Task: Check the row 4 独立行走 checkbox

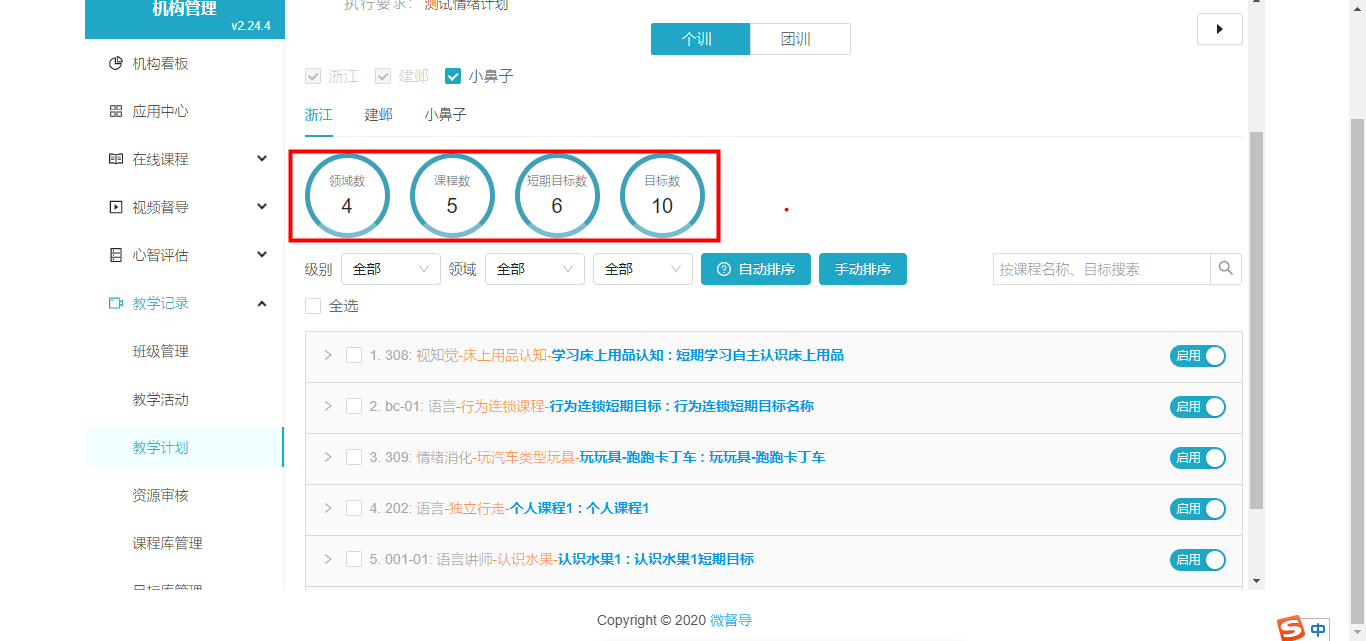Action: point(353,508)
